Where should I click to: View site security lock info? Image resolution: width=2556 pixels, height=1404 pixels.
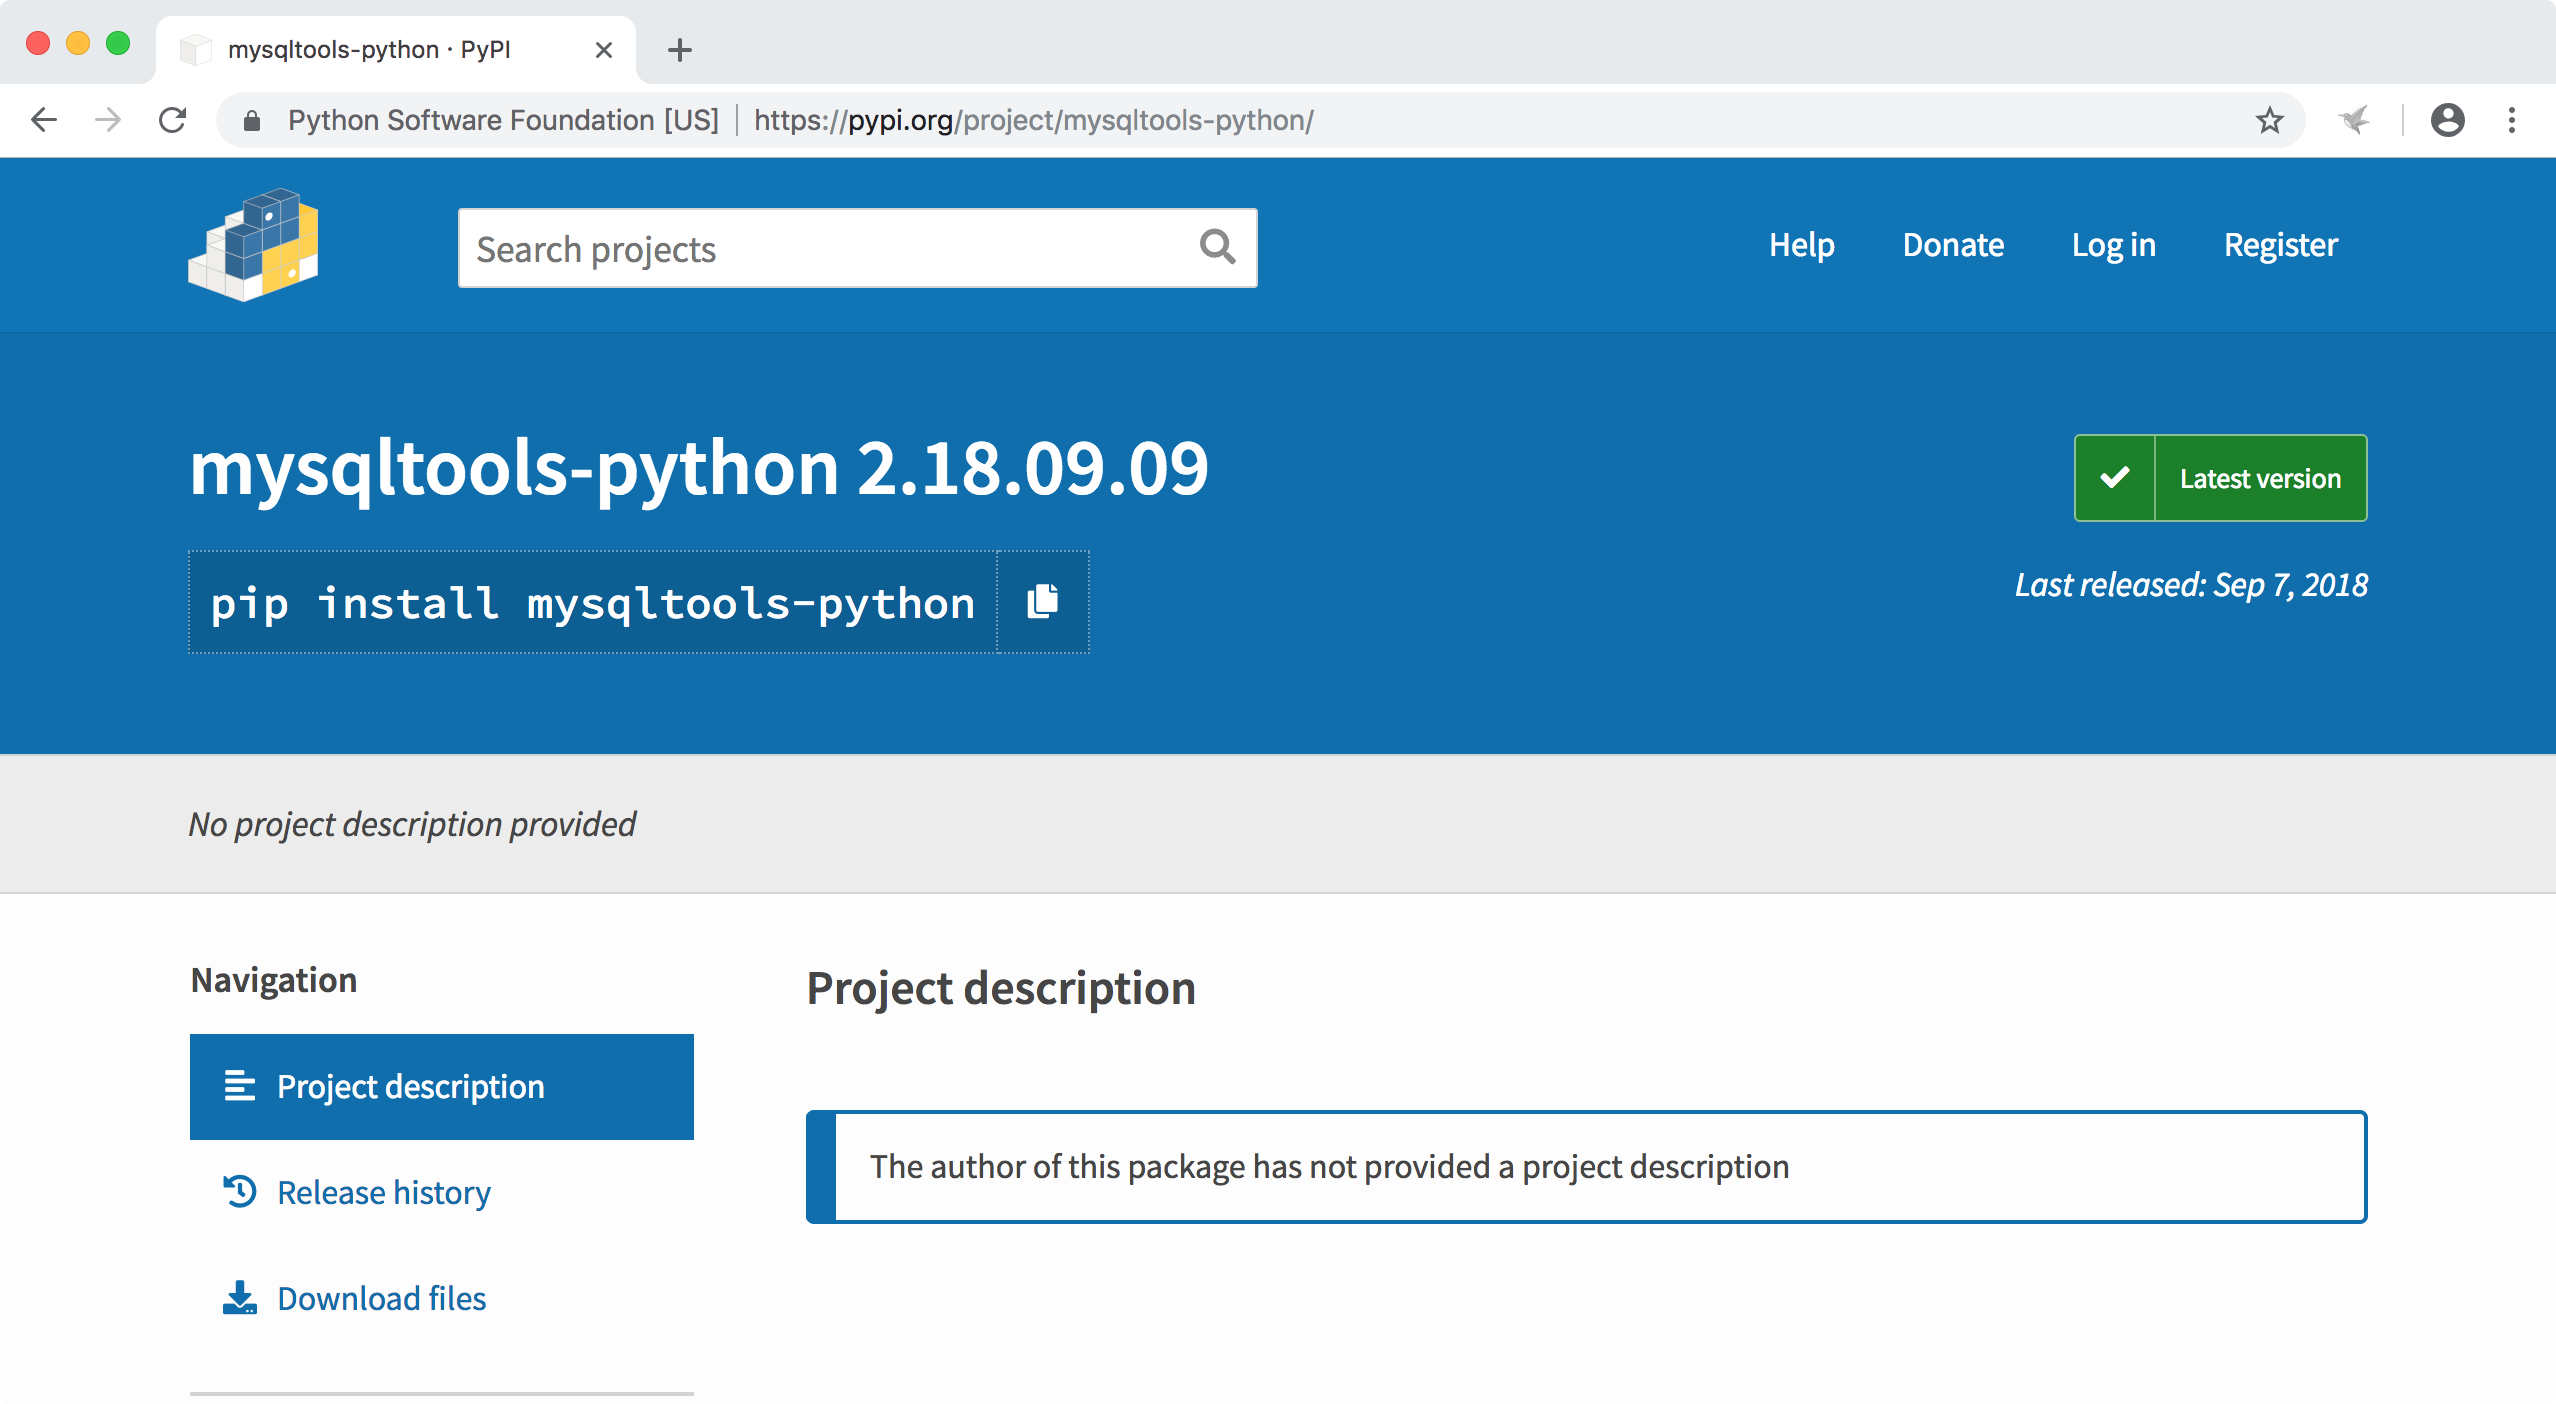252,121
